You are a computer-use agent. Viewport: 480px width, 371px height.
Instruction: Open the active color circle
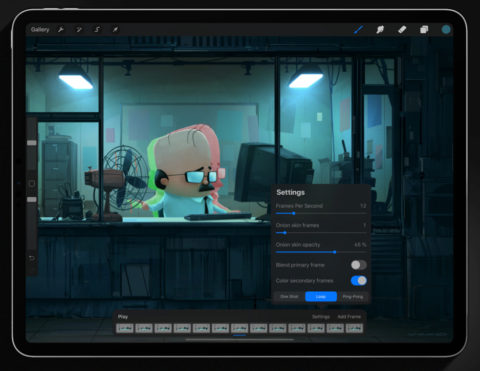point(446,29)
